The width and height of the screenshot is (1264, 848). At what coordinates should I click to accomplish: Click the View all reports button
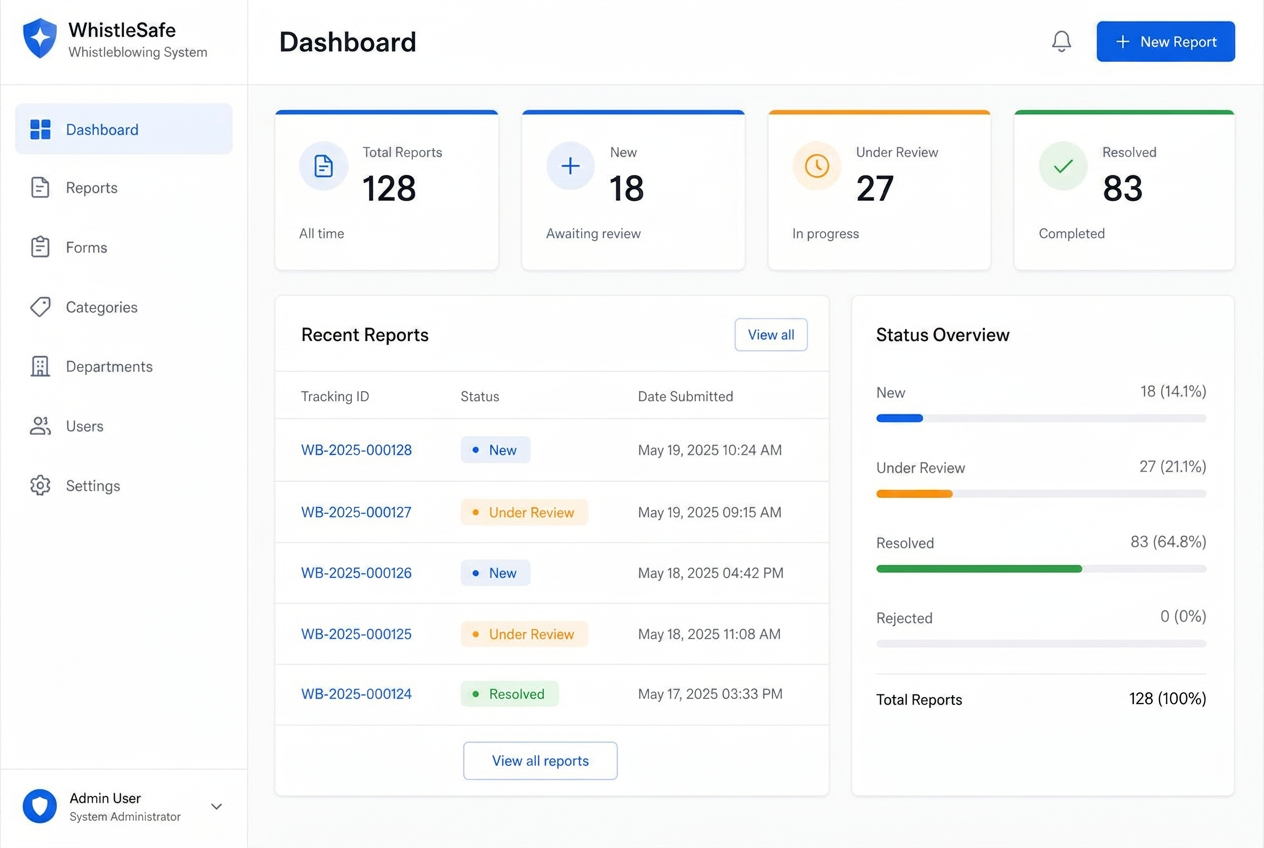pos(540,761)
